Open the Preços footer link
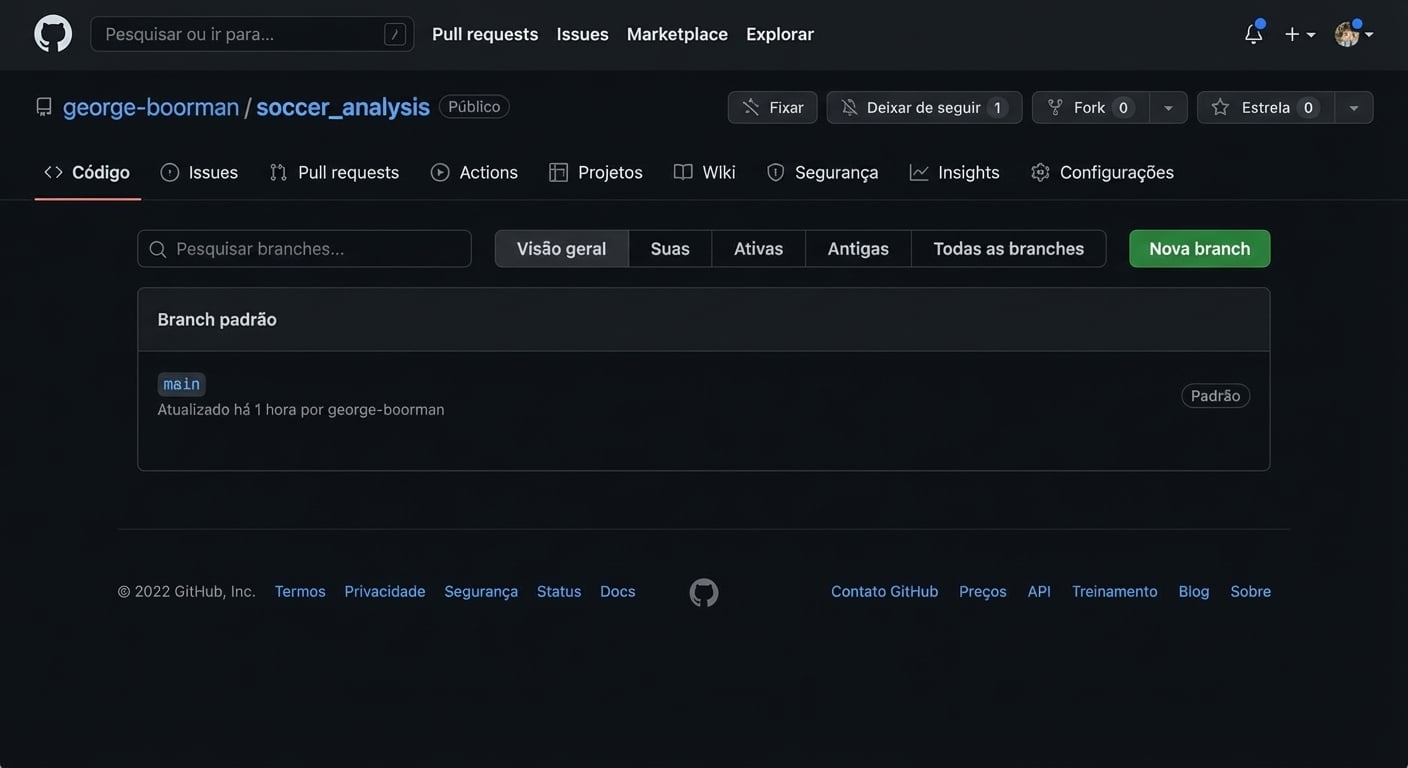 [x=983, y=592]
